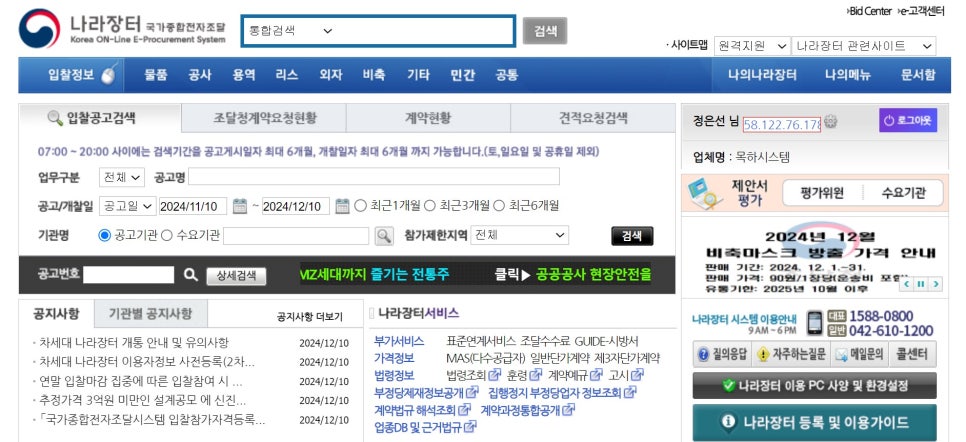Viewport: 966px width, 442px height.
Task: Click the phone icon by 1588-0800
Action: pos(814,323)
